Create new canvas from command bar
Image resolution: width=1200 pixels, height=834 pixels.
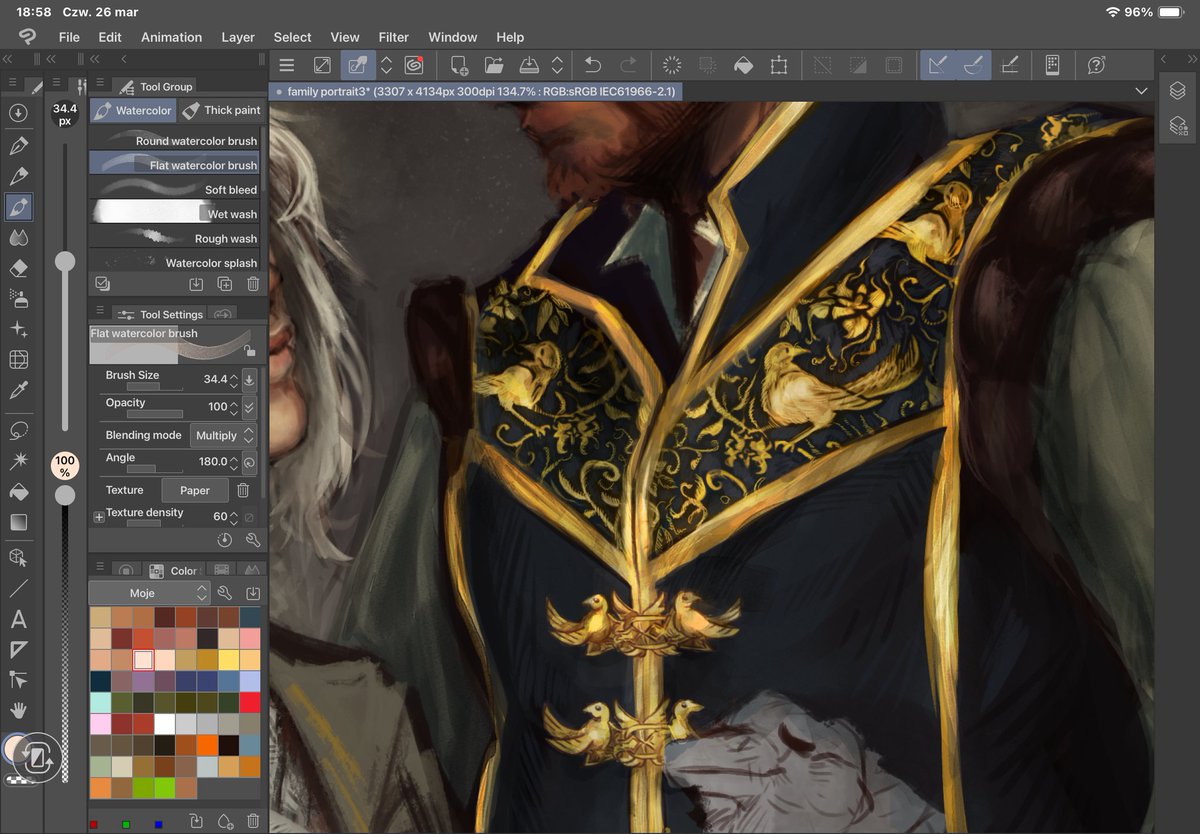click(459, 65)
